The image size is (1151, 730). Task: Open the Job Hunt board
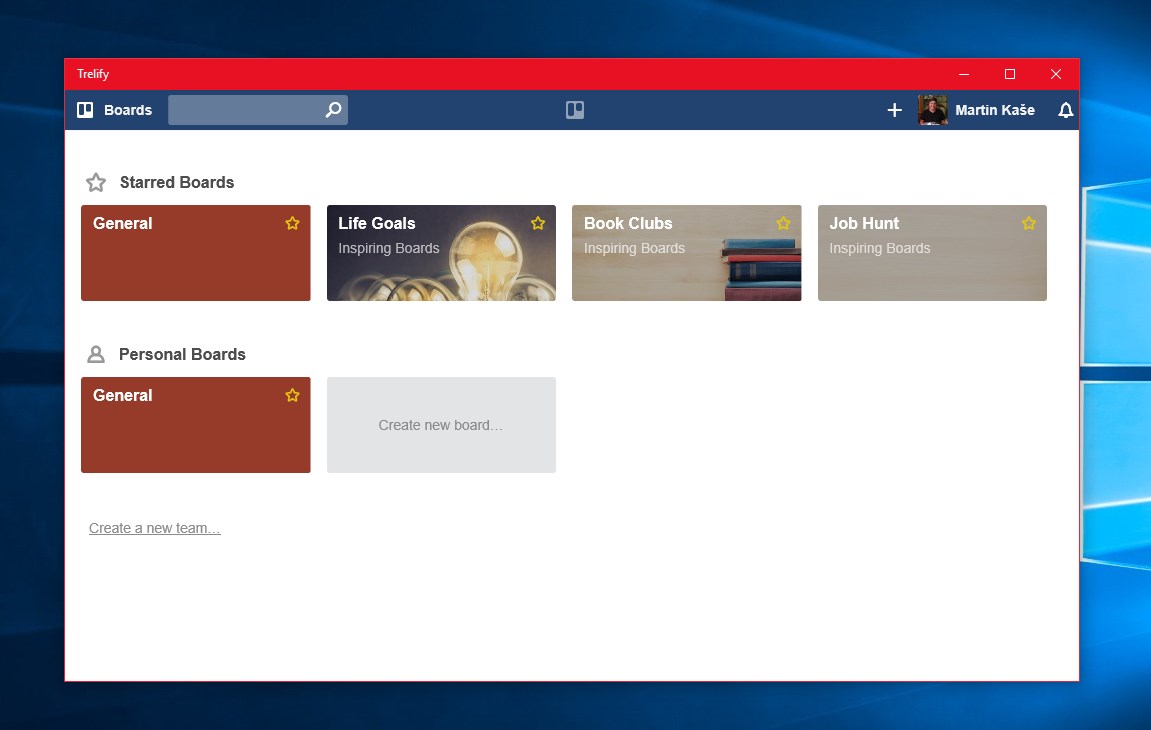(x=932, y=253)
